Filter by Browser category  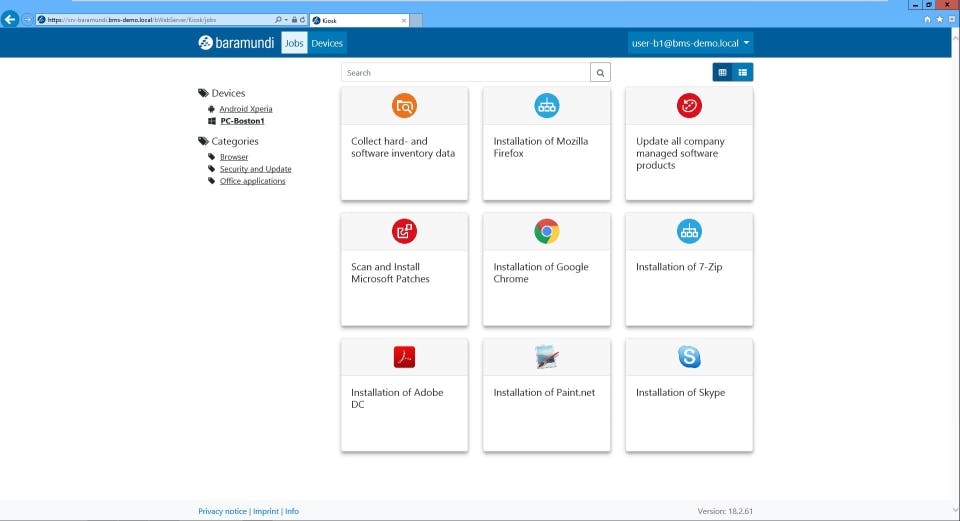coord(234,157)
